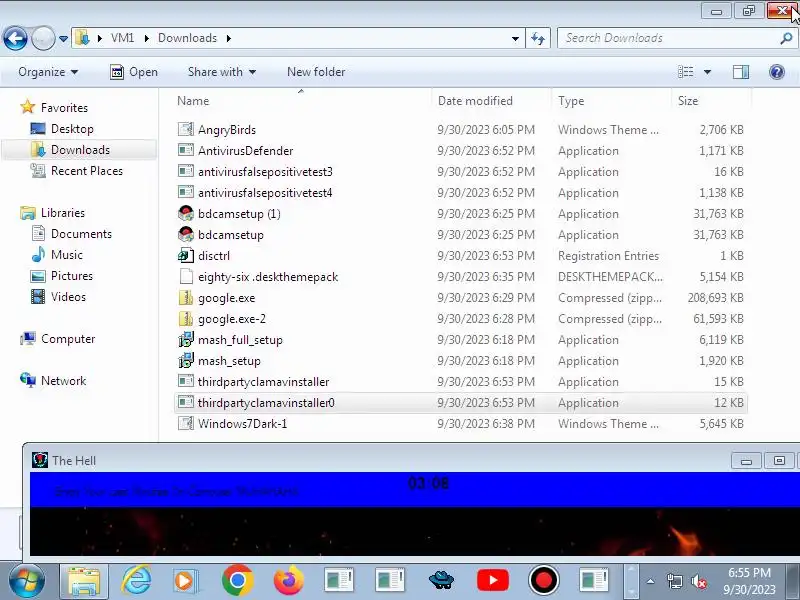
Task: Select antivirusfalsepositivetest3 file icon
Action: (x=186, y=171)
